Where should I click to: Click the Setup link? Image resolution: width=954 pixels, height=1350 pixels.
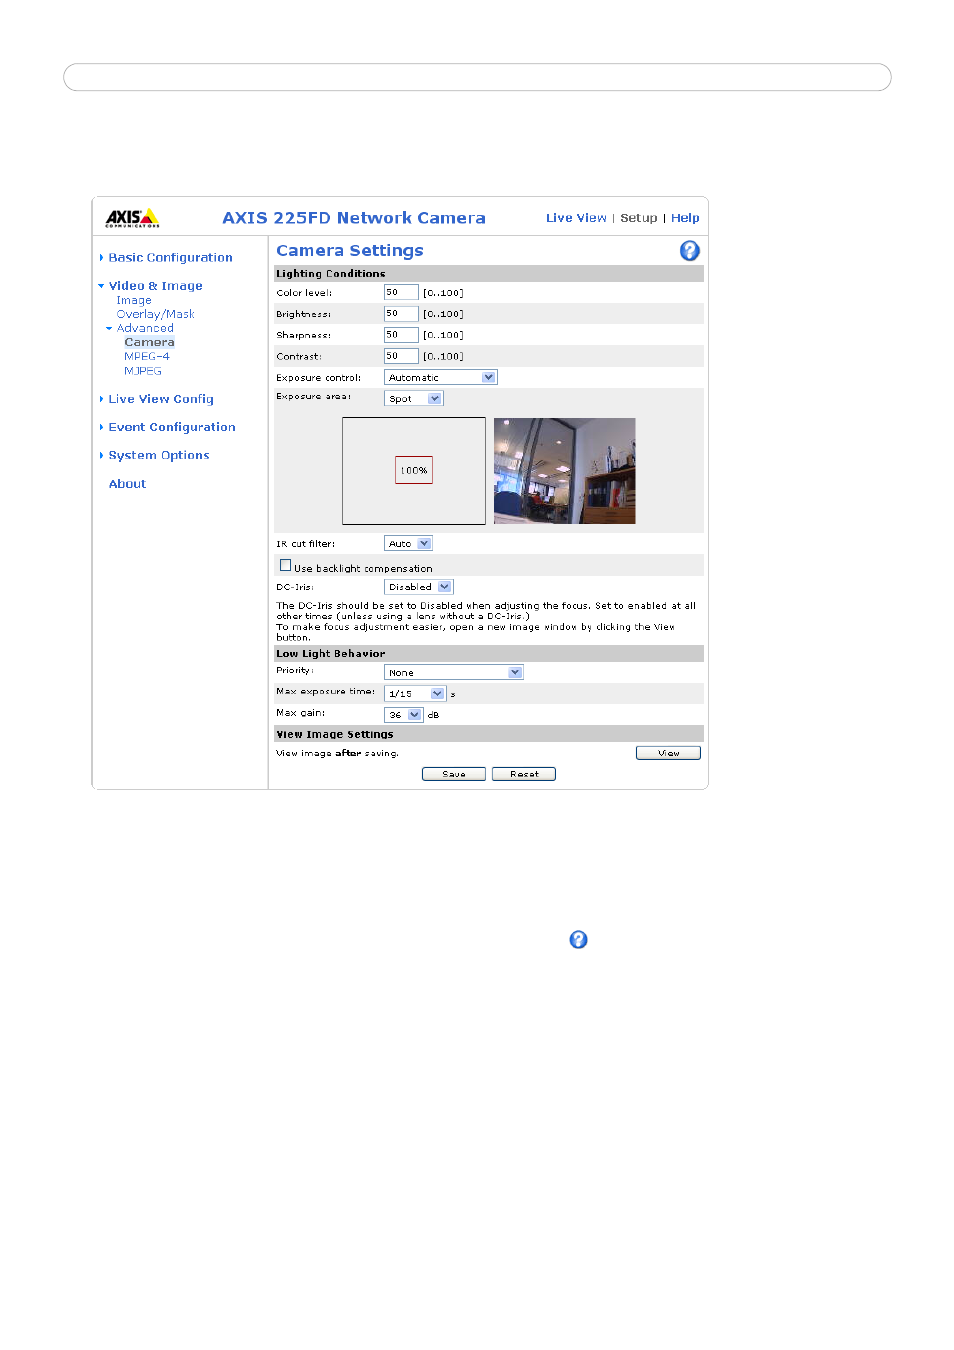[639, 218]
